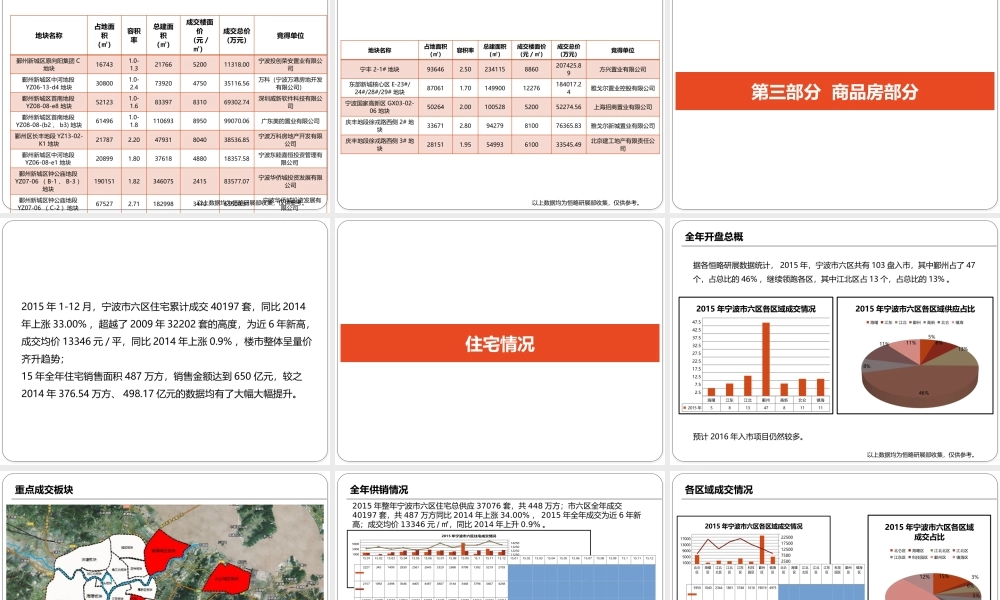1000x600 pixels.
Task: Click cell 83577.07 in the land table
Action: [237, 181]
